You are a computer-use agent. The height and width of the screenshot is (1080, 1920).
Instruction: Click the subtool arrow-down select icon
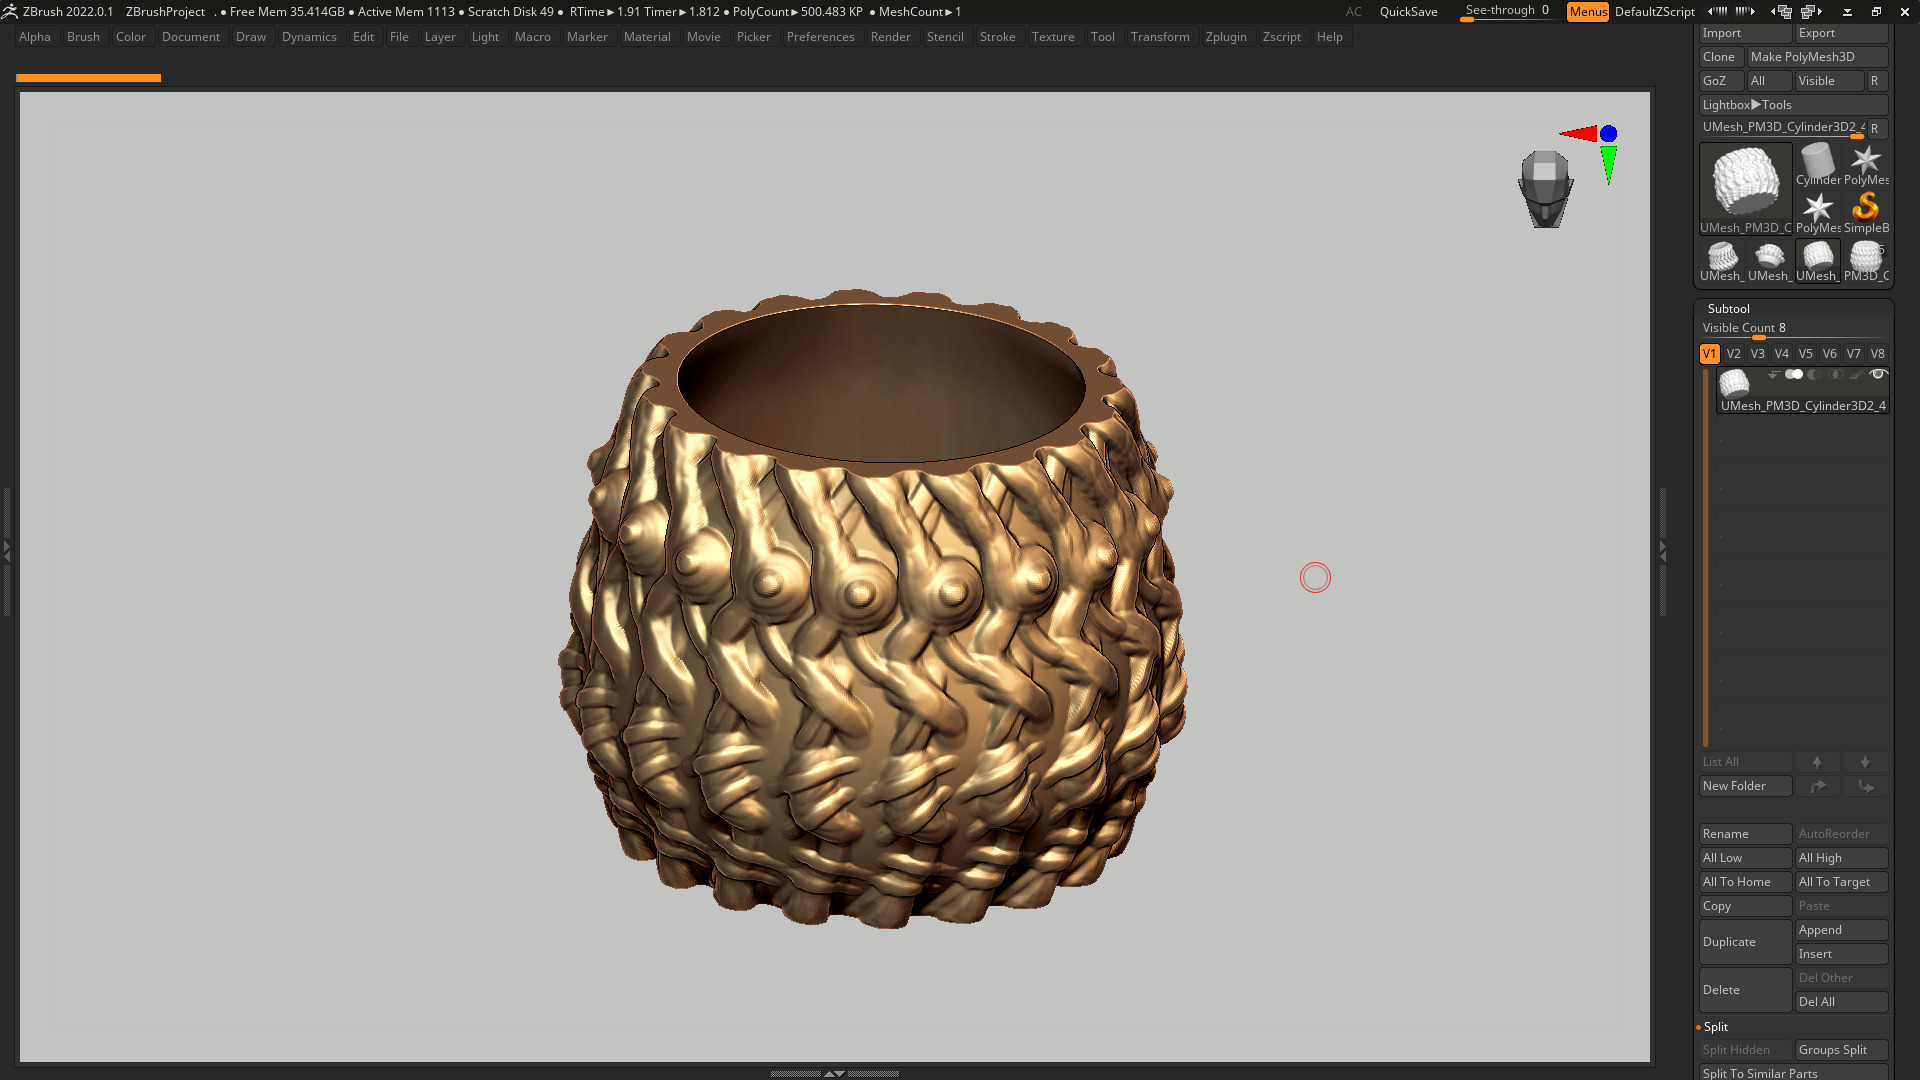pos(1773,375)
